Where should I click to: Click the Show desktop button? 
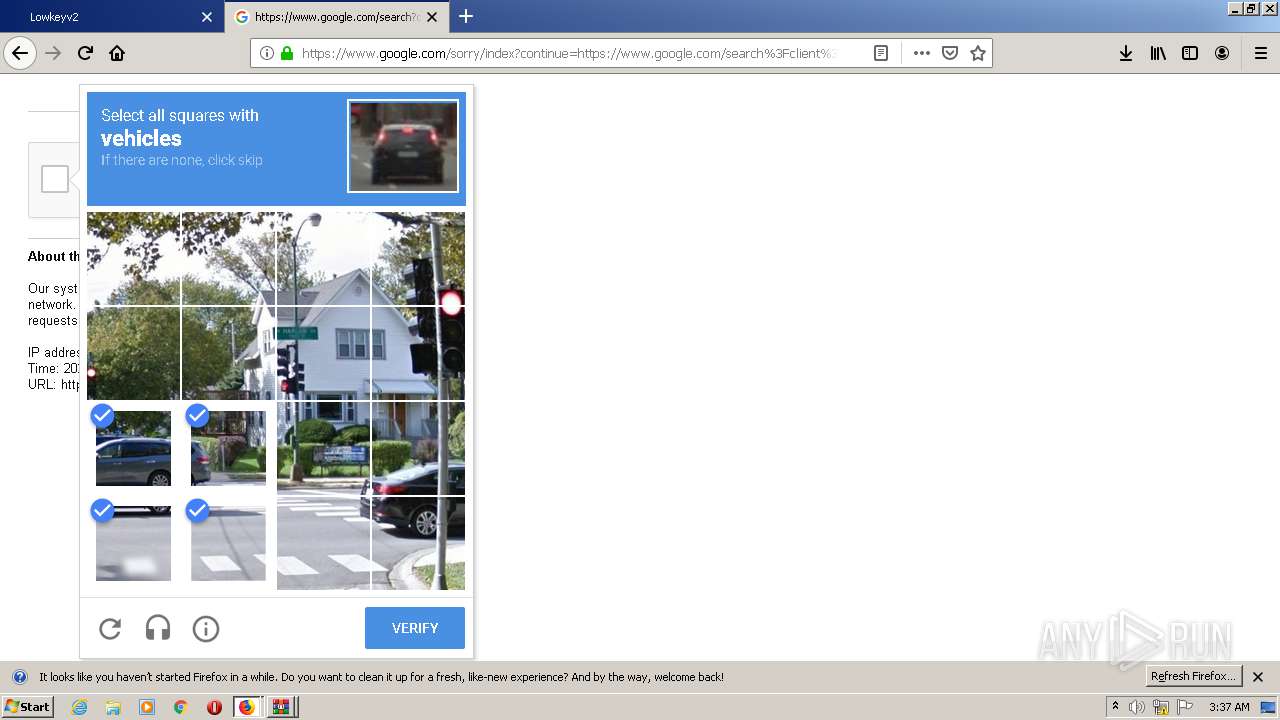[1268, 707]
